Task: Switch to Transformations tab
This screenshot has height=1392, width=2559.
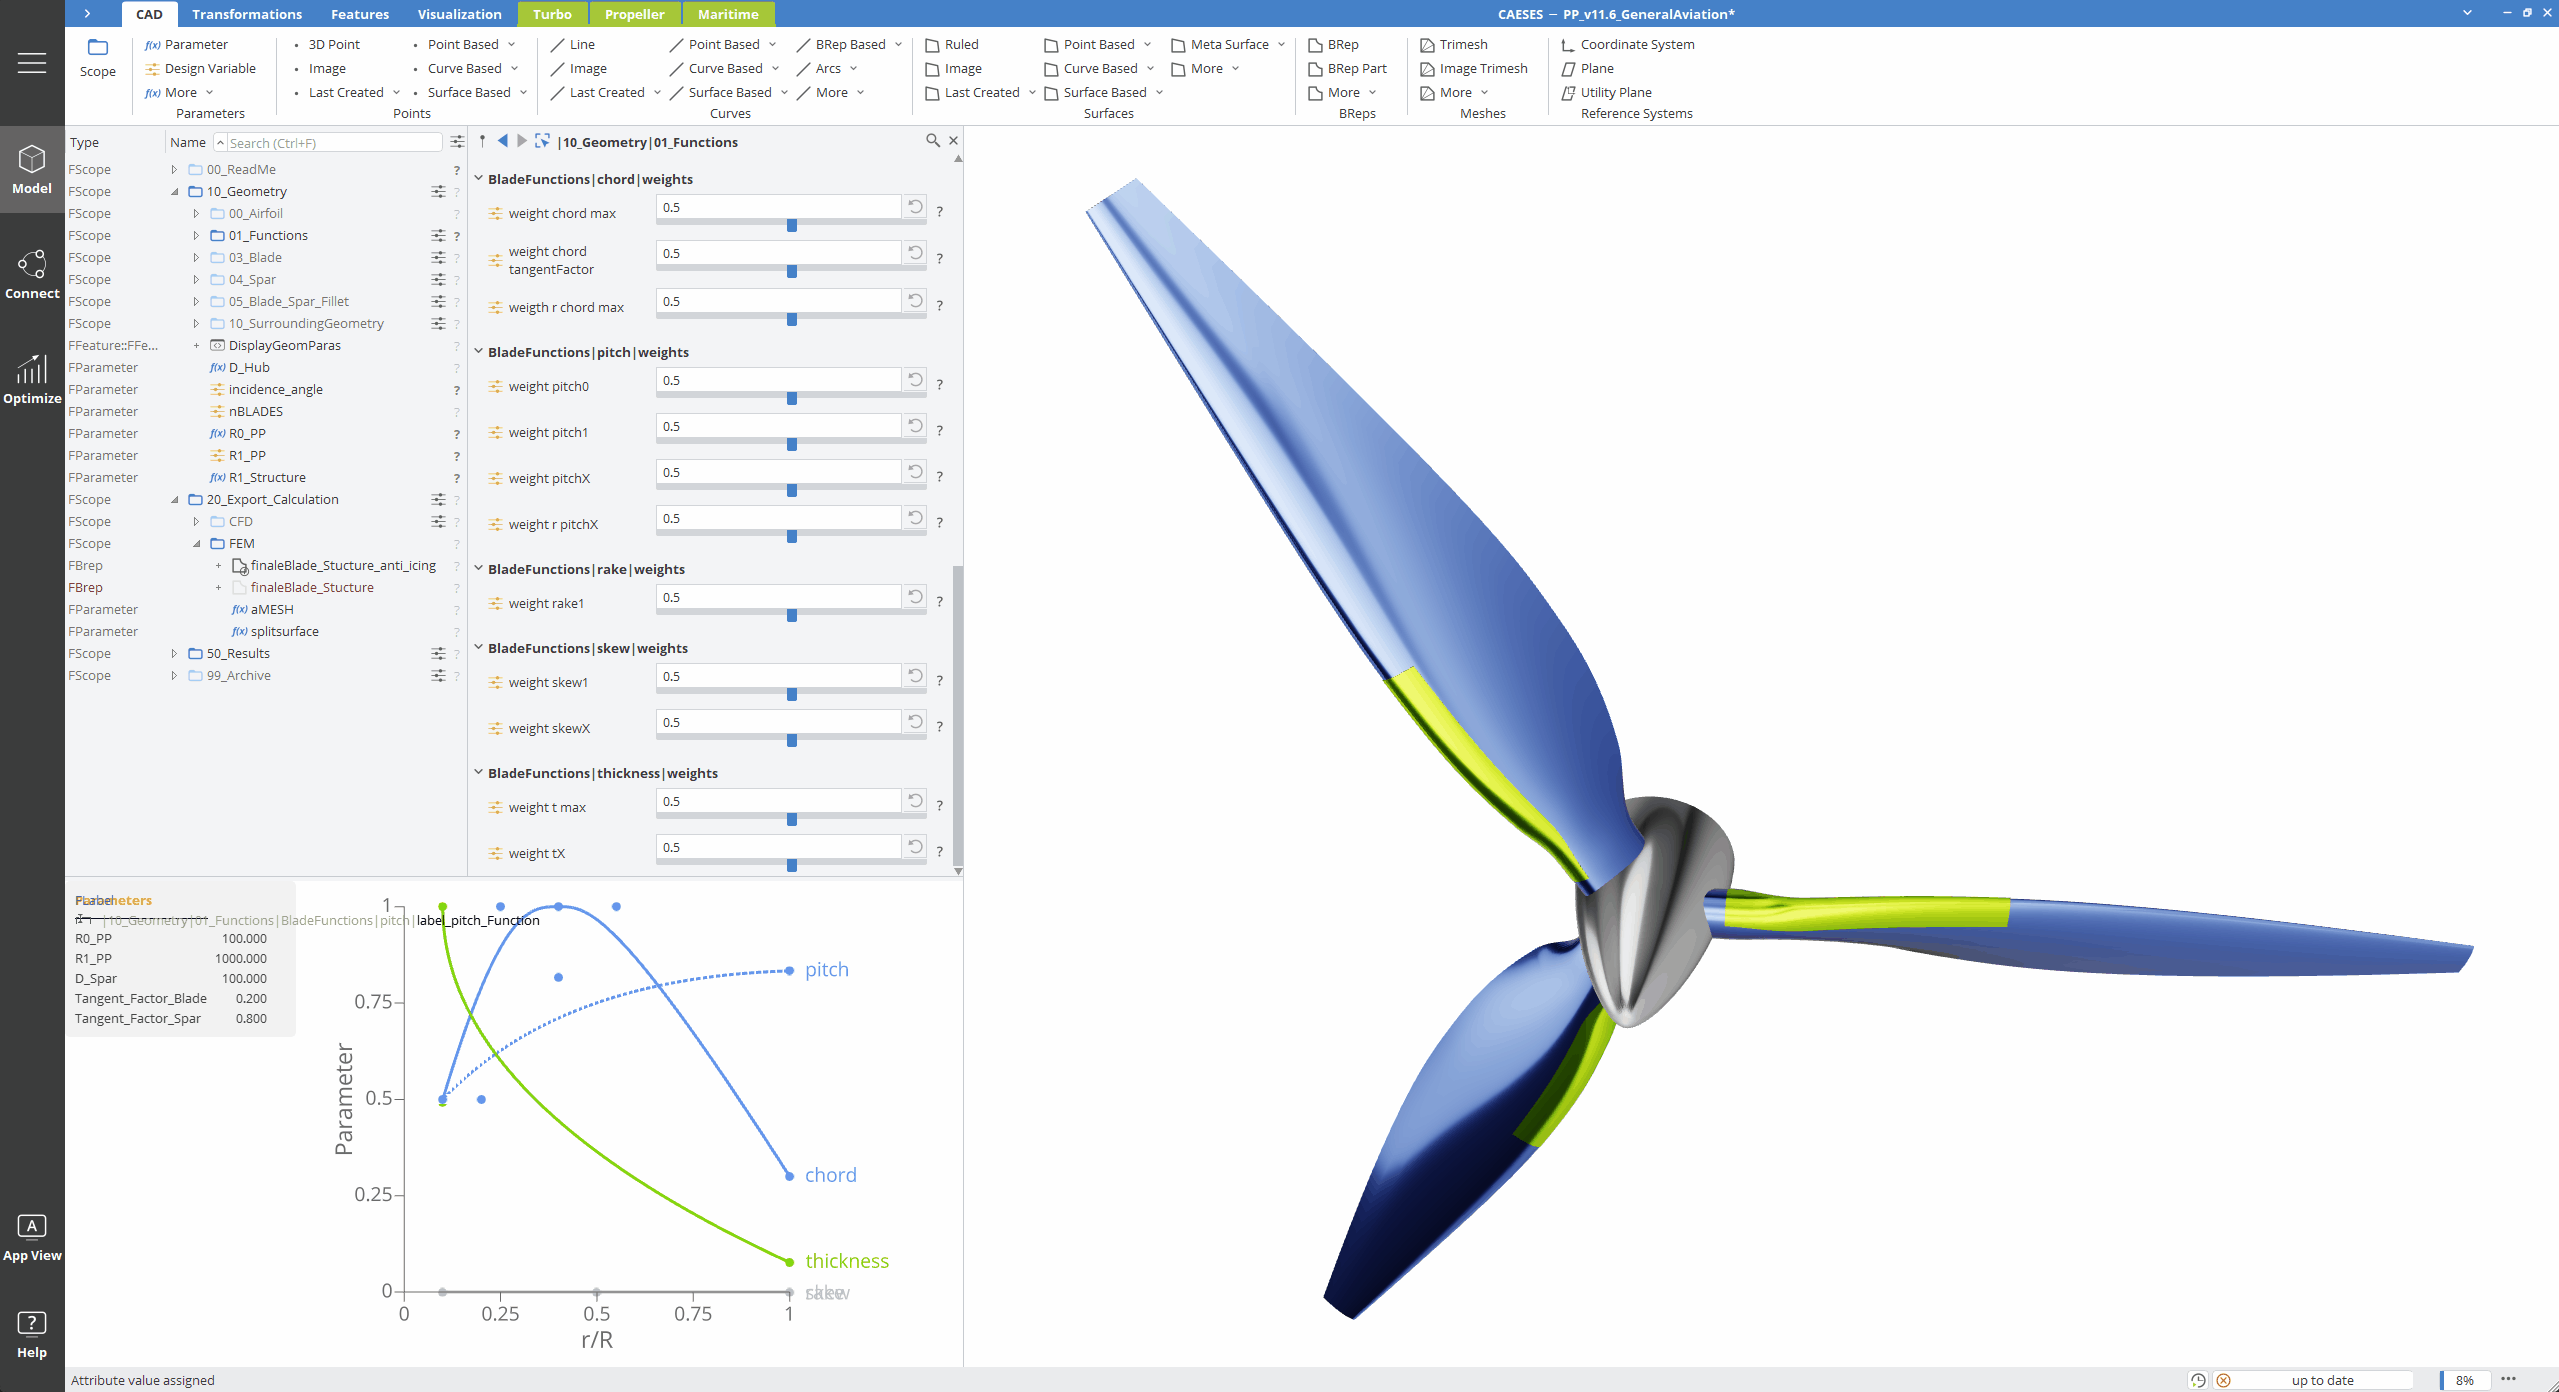Action: pos(247,14)
